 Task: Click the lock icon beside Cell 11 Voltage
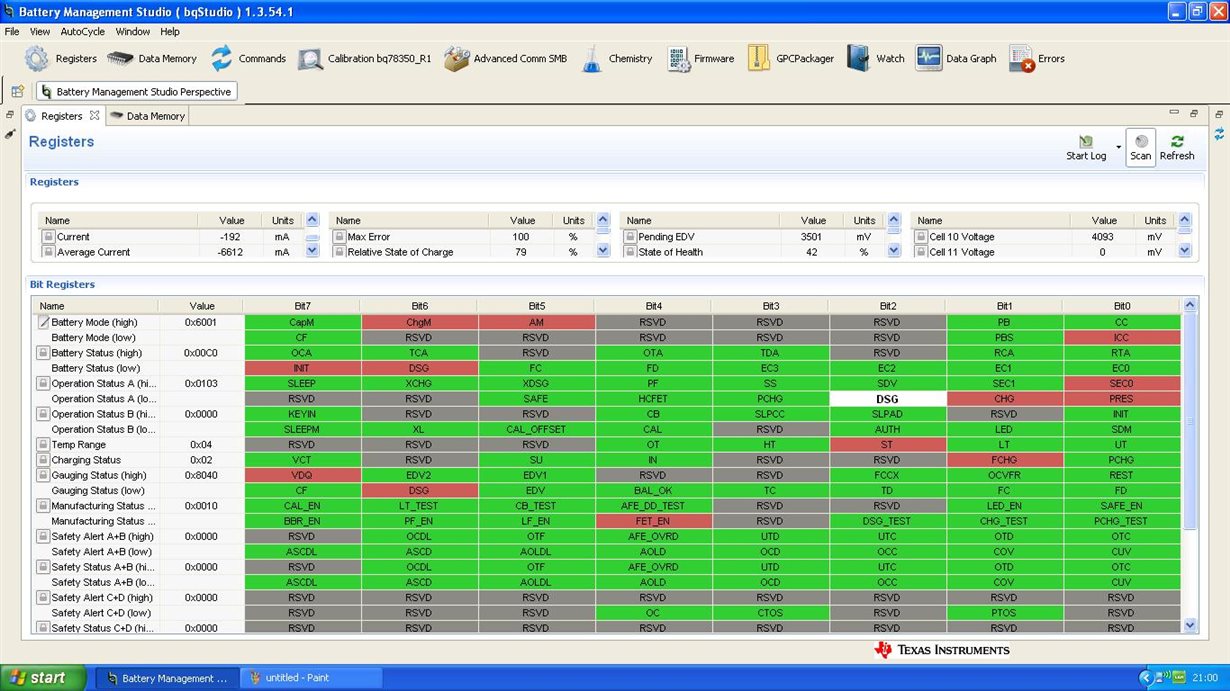(921, 252)
